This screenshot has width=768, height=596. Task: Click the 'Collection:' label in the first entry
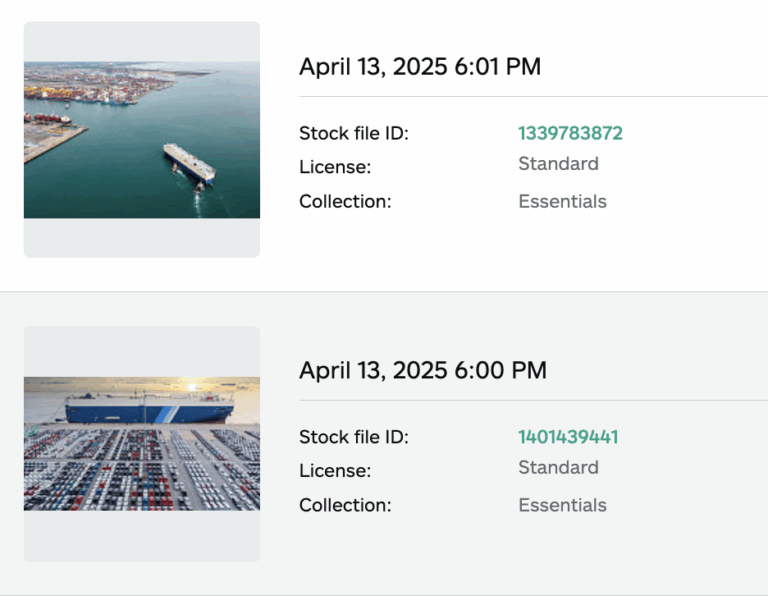(x=345, y=202)
